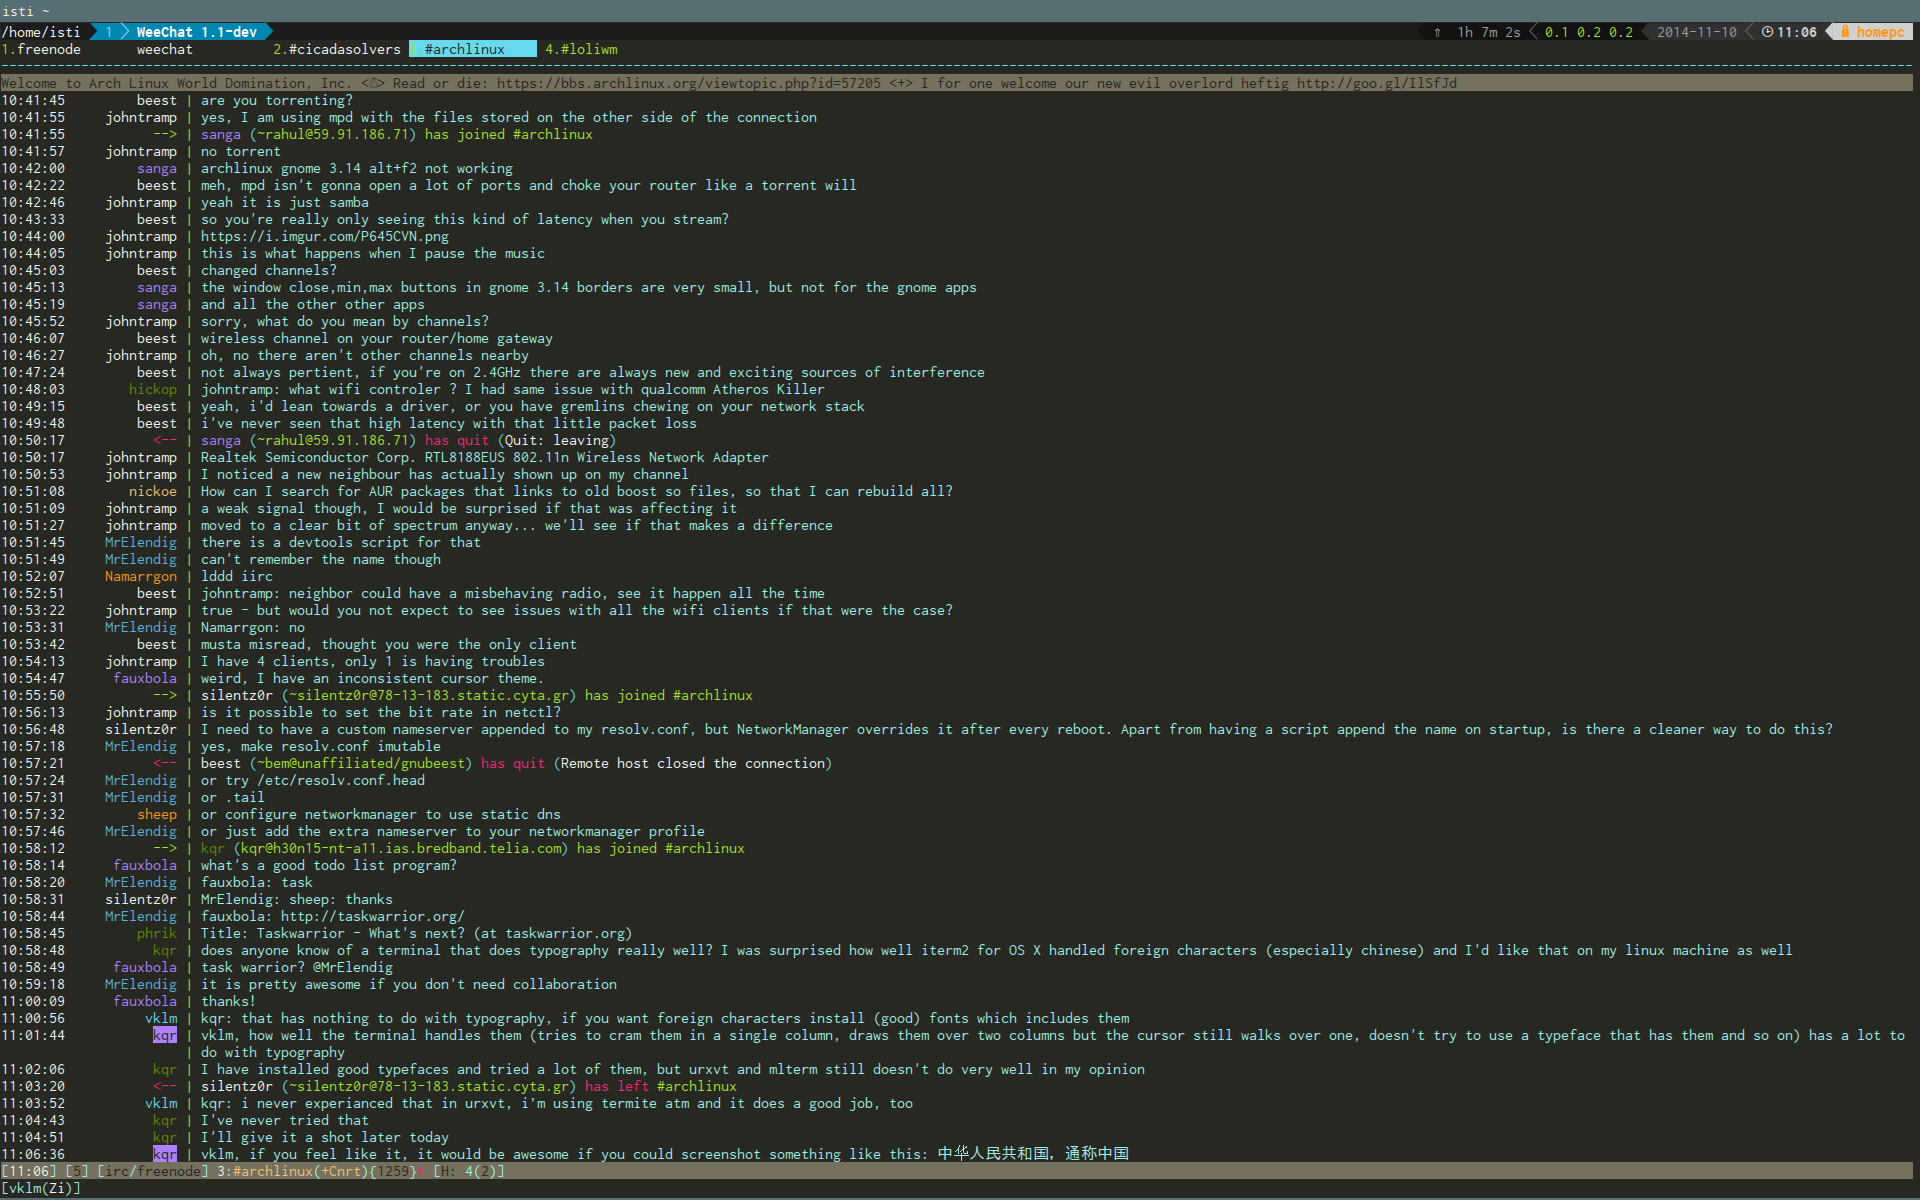This screenshot has height=1200, width=1920.
Task: Click the irc/freenode plugin label in status bar
Action: (153, 1171)
